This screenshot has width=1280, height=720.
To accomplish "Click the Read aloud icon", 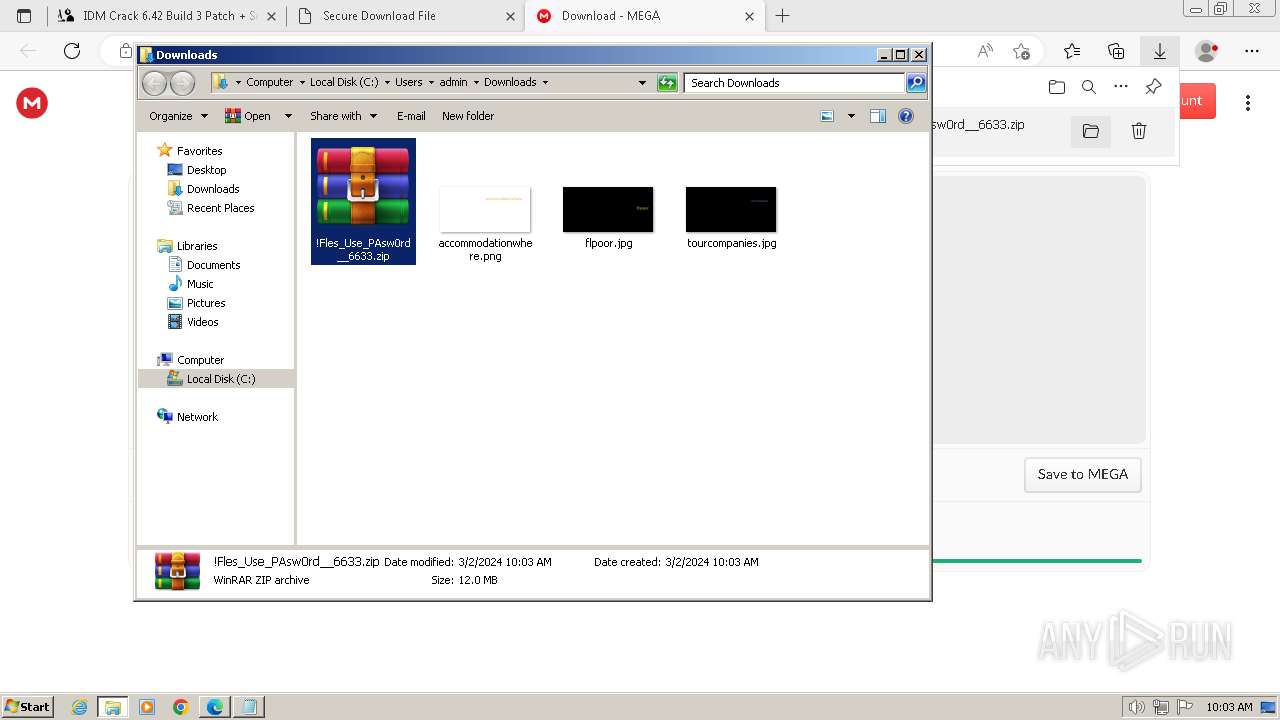I will click(x=985, y=51).
